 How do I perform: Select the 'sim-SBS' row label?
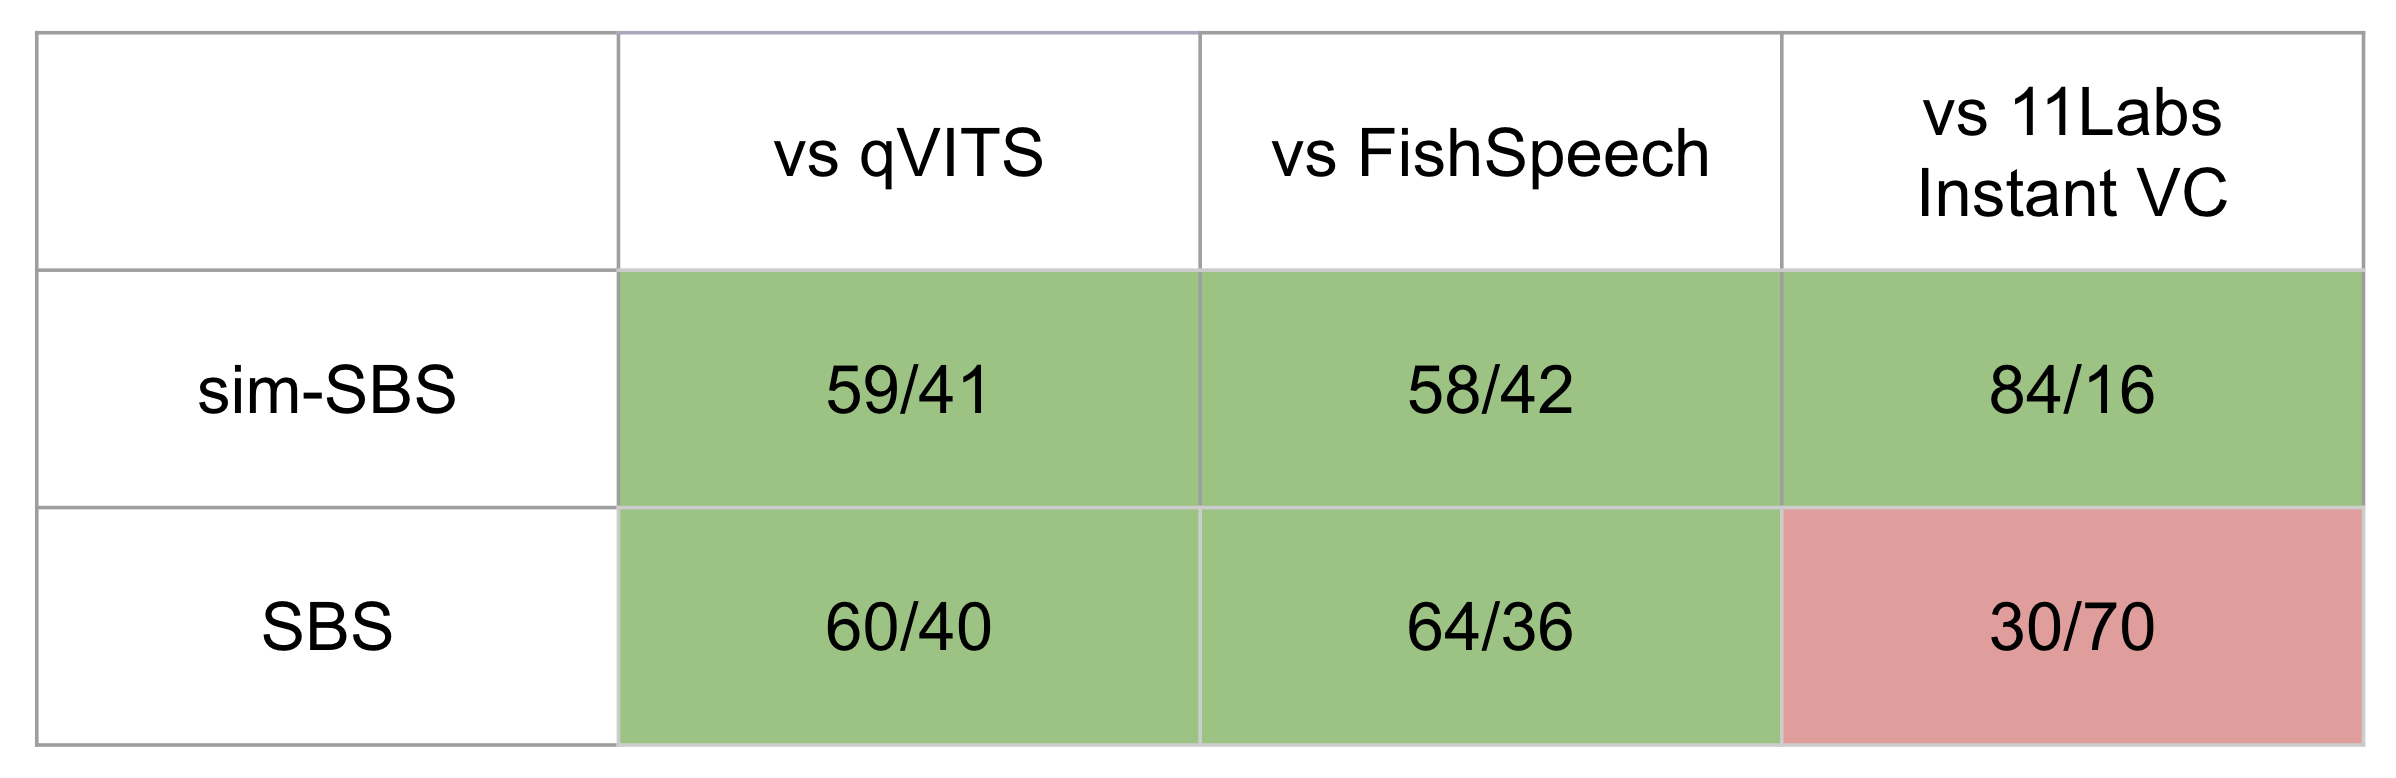click(327, 389)
